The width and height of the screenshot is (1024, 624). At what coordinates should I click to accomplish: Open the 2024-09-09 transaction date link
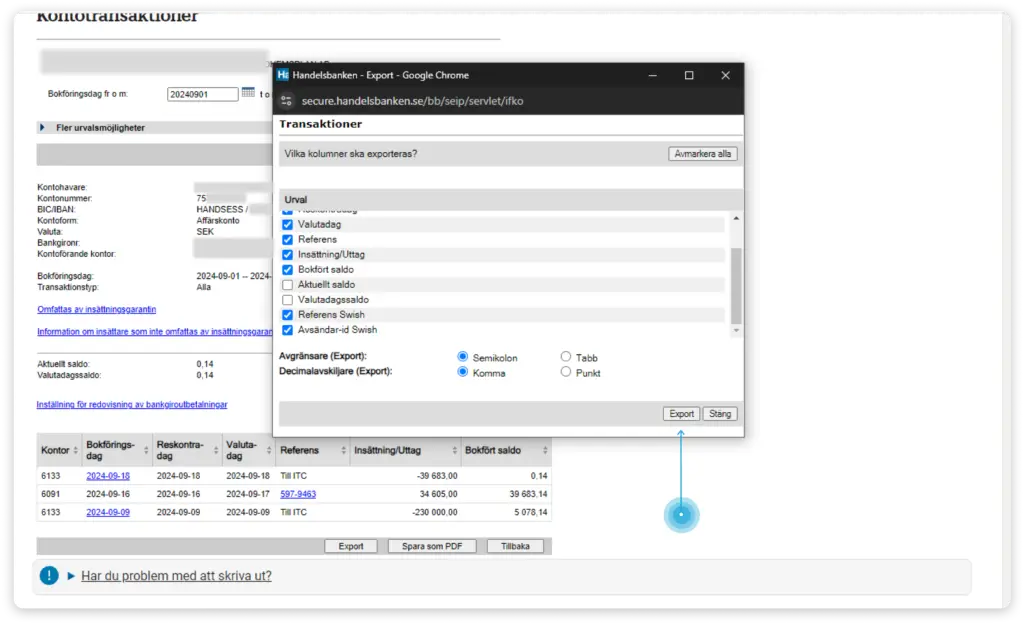pyautogui.click(x=108, y=512)
